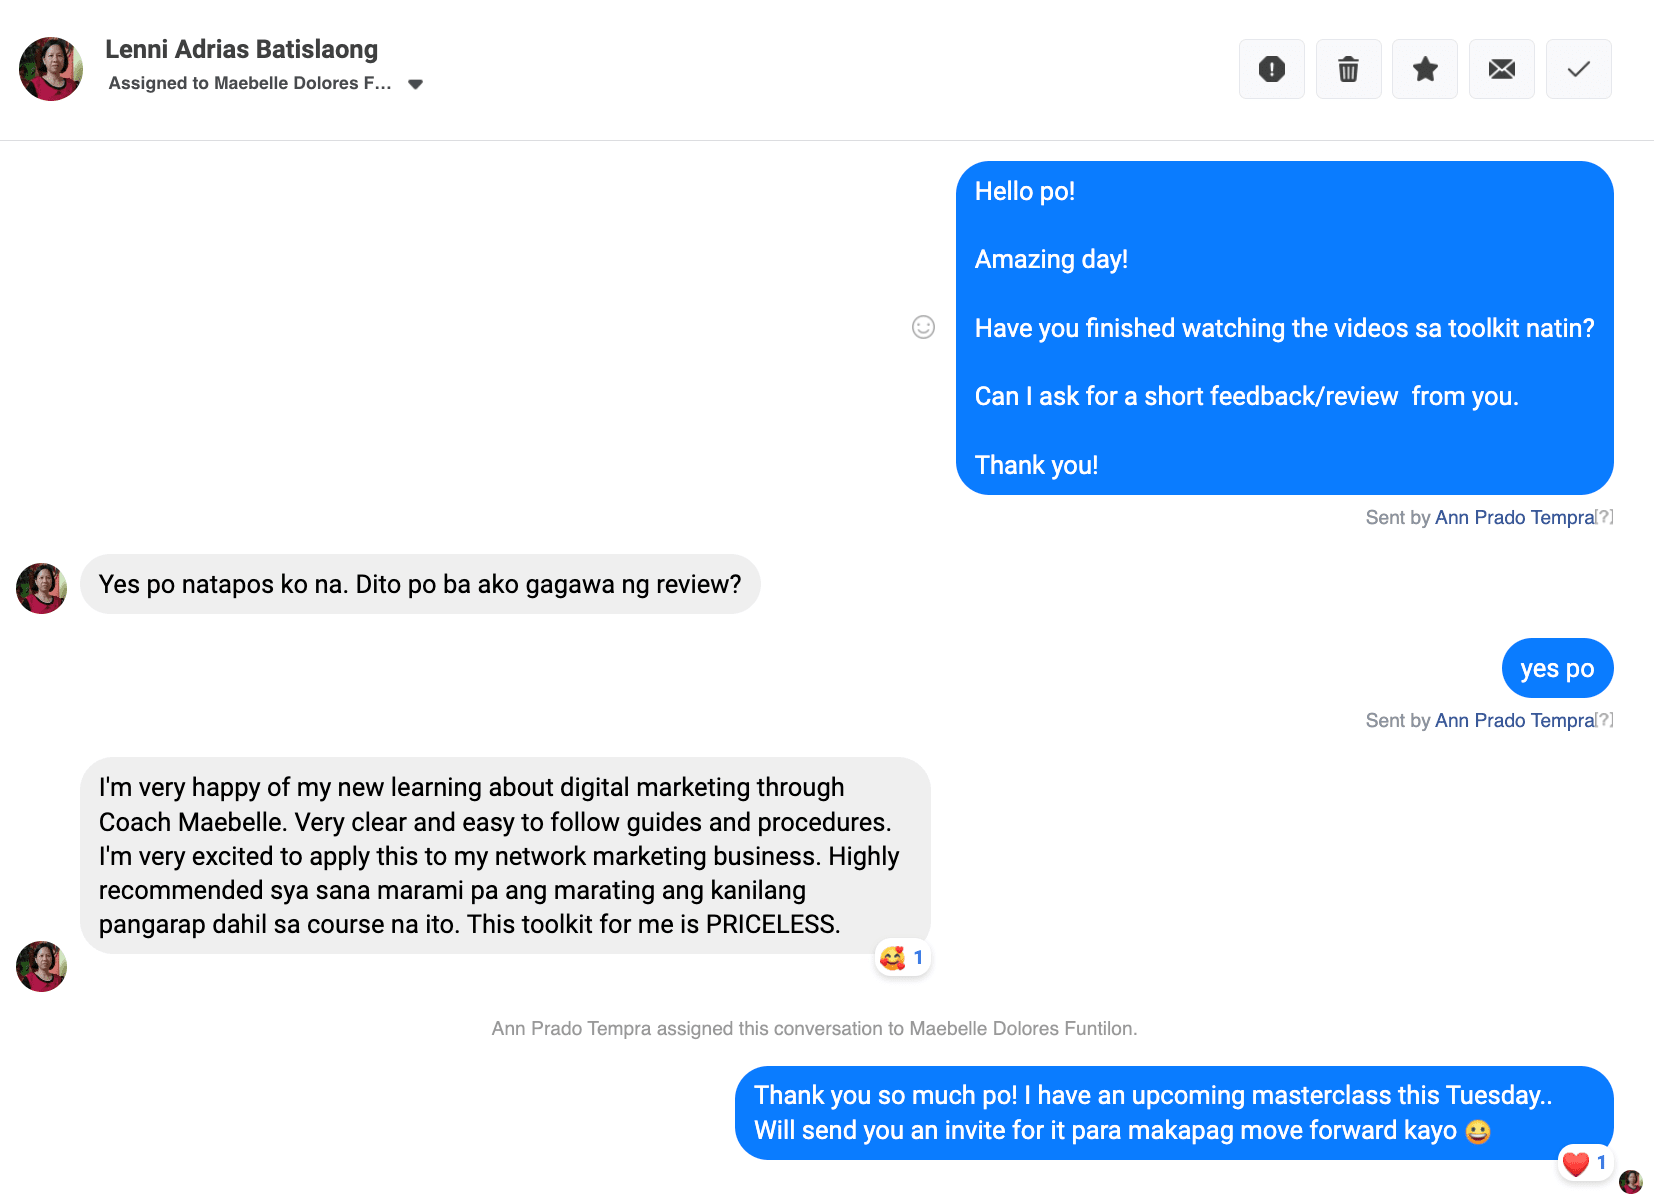The width and height of the screenshot is (1654, 1200).
Task: Mark conversation unread with envelope icon
Action: pos(1501,69)
